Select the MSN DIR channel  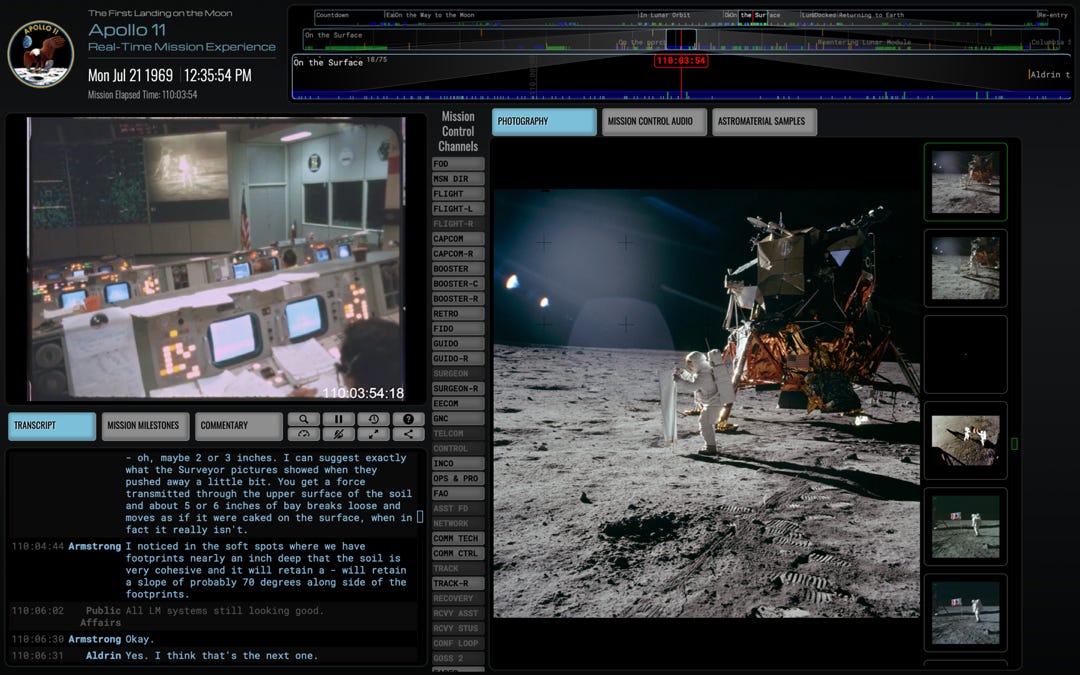(458, 179)
